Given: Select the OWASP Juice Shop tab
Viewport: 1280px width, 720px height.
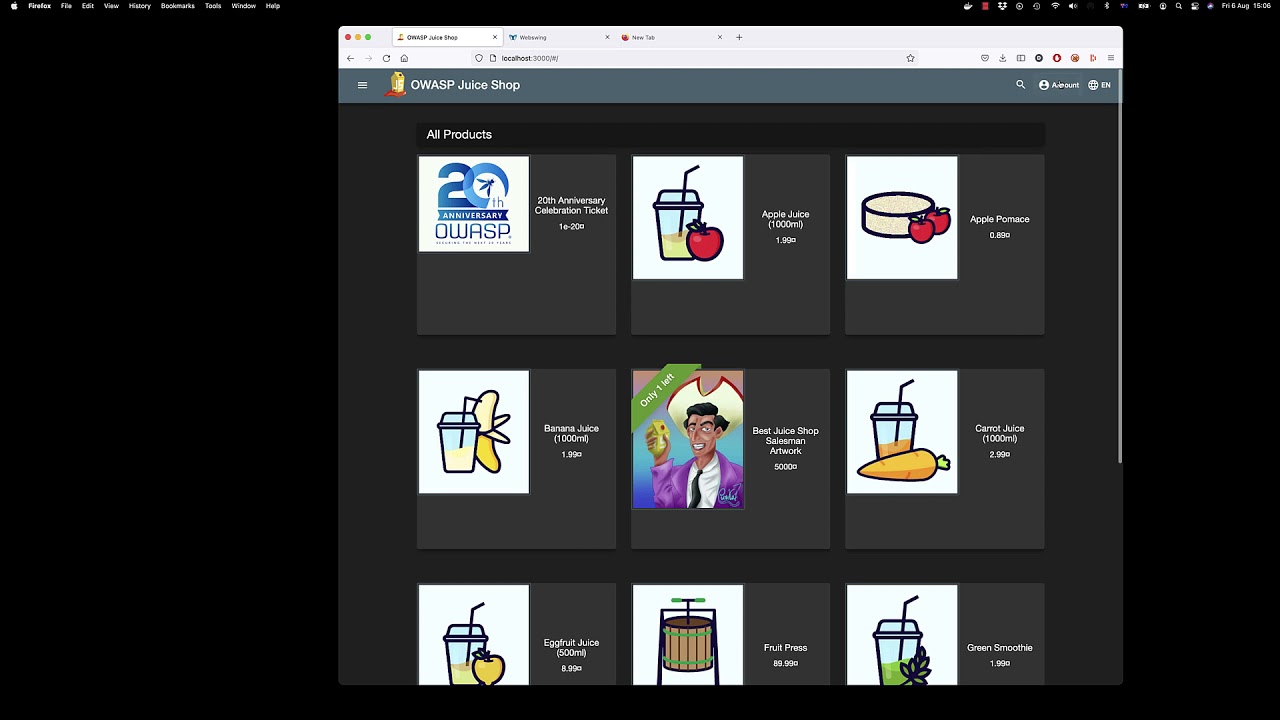Looking at the screenshot, I should click(445, 37).
